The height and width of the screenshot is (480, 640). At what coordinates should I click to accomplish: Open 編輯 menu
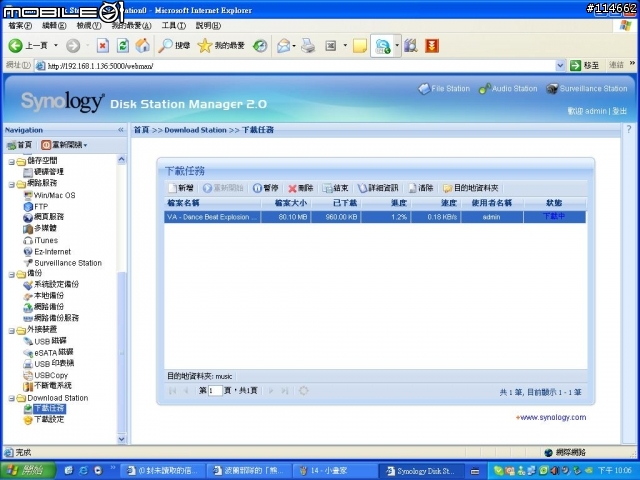54,26
